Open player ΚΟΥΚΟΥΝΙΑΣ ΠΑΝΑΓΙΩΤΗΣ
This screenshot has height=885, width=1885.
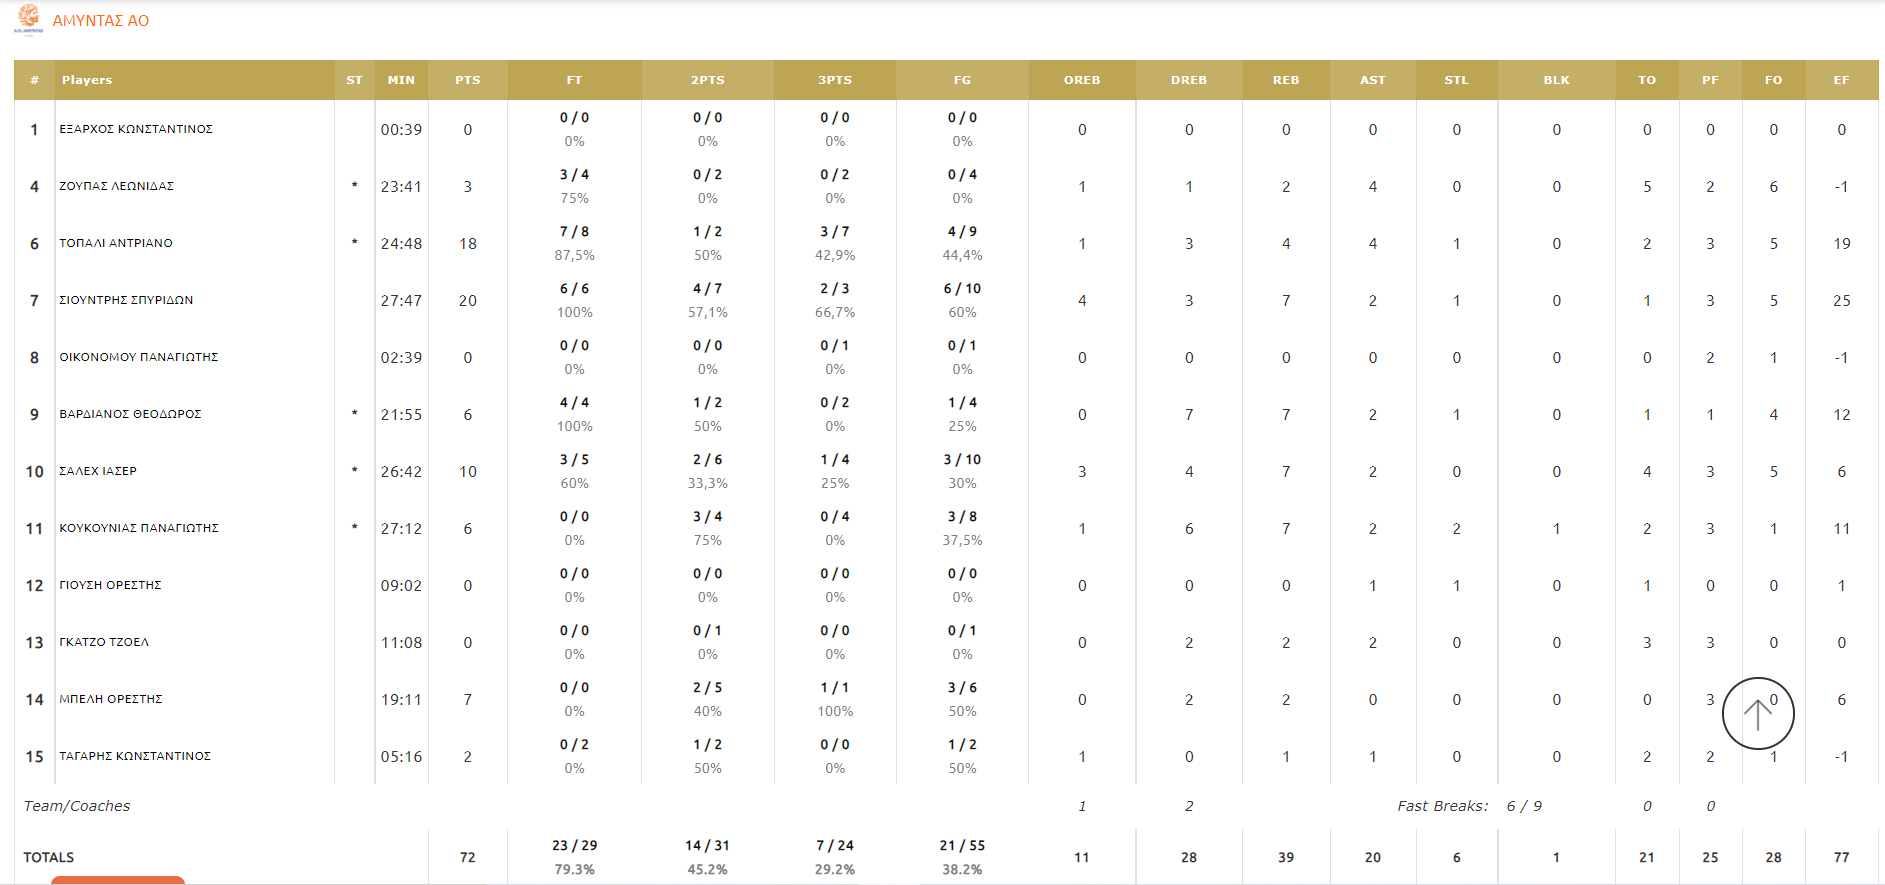click(x=139, y=528)
